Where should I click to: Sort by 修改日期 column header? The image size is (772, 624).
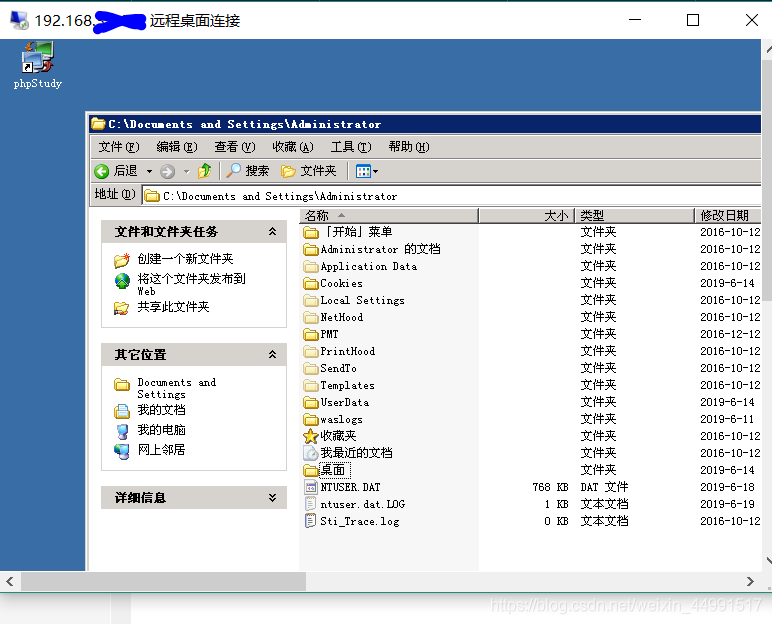[x=728, y=215]
